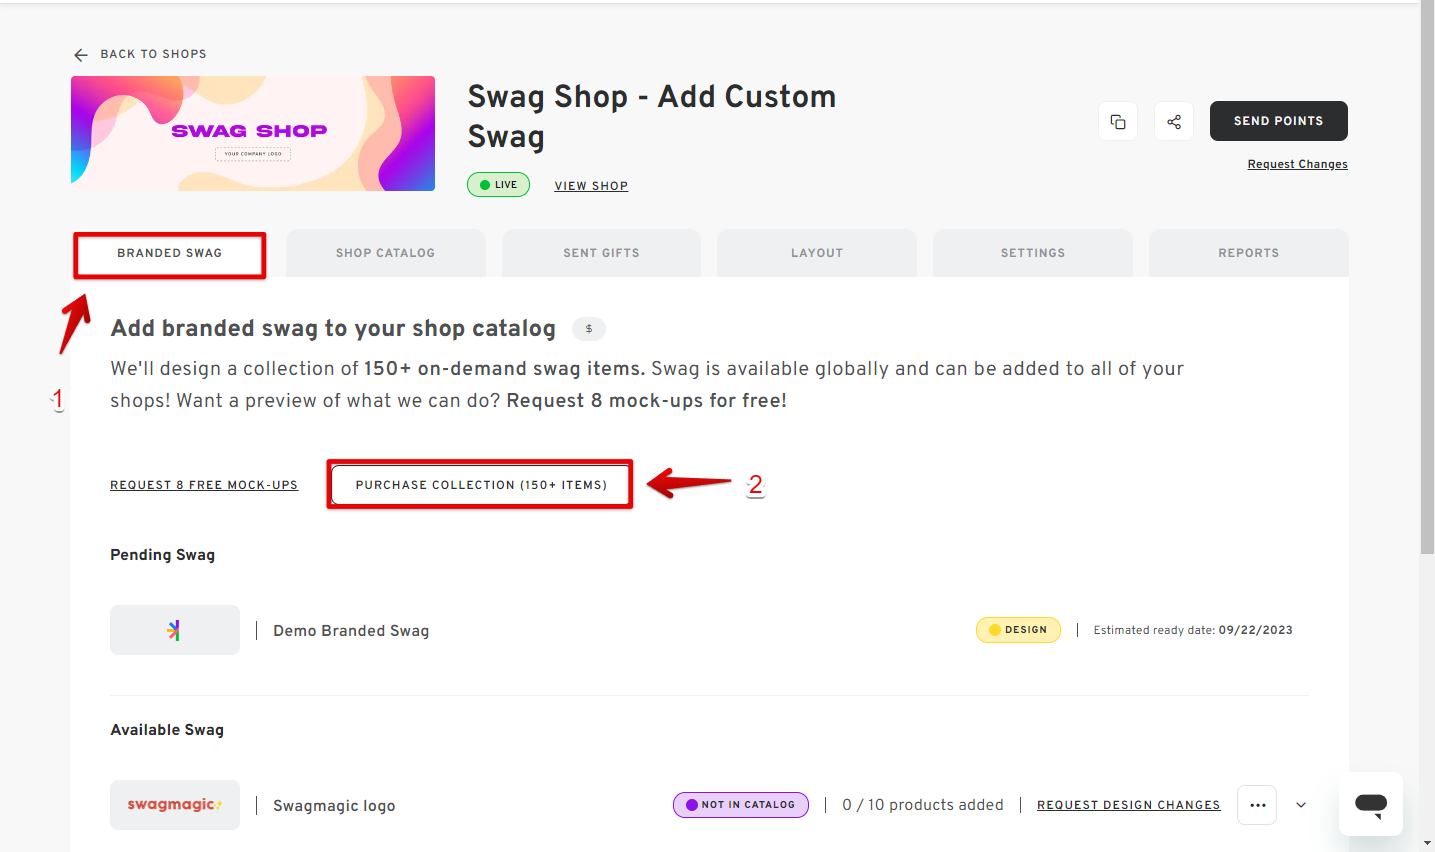
Task: Open the ellipsis menu on Swagmagic logo row
Action: [1256, 804]
